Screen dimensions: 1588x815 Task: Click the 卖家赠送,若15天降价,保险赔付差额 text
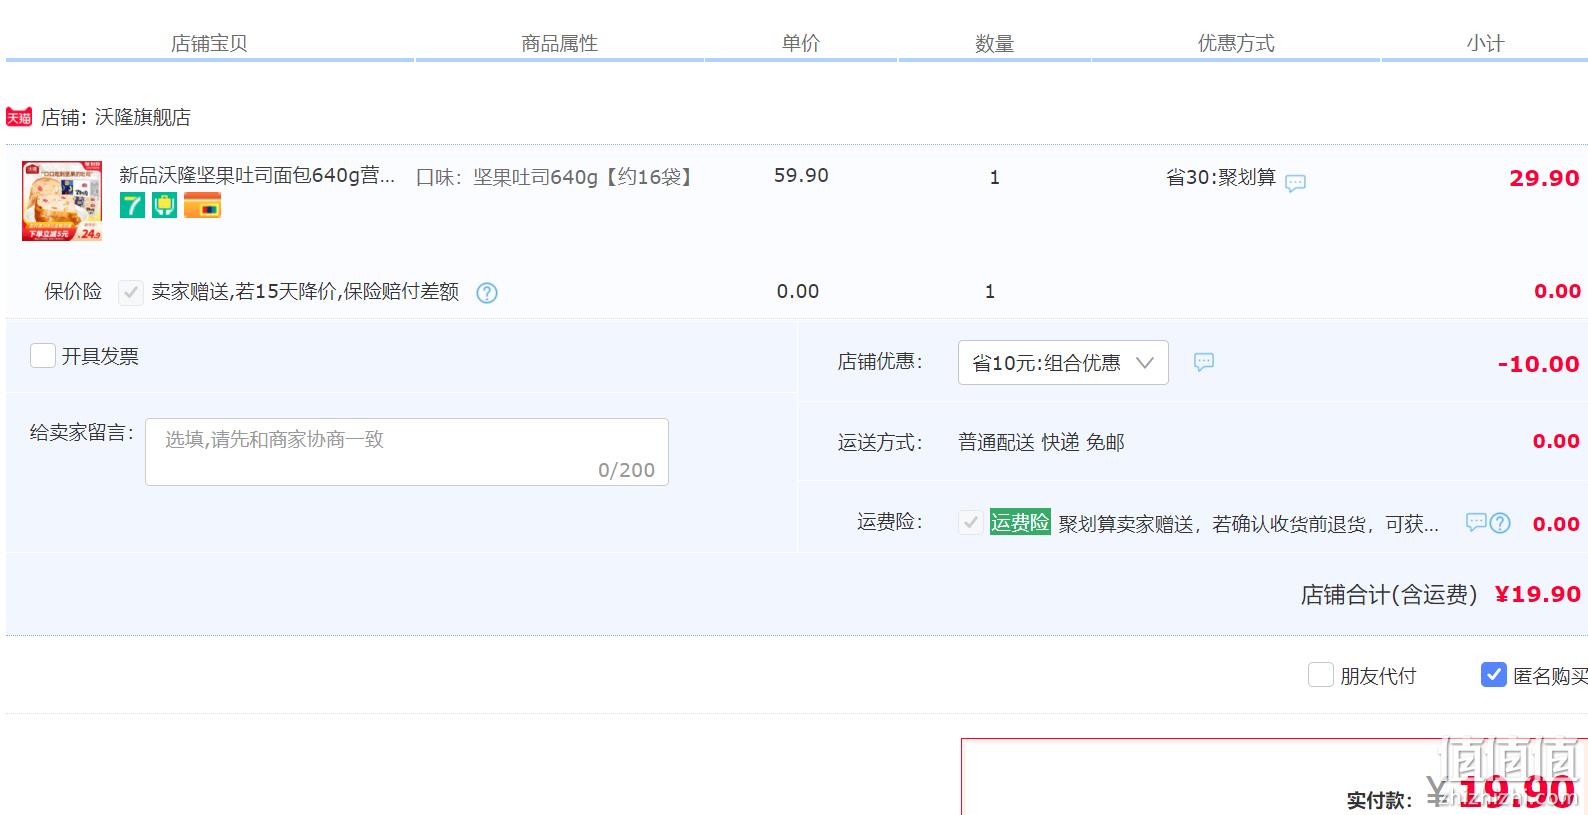(305, 292)
